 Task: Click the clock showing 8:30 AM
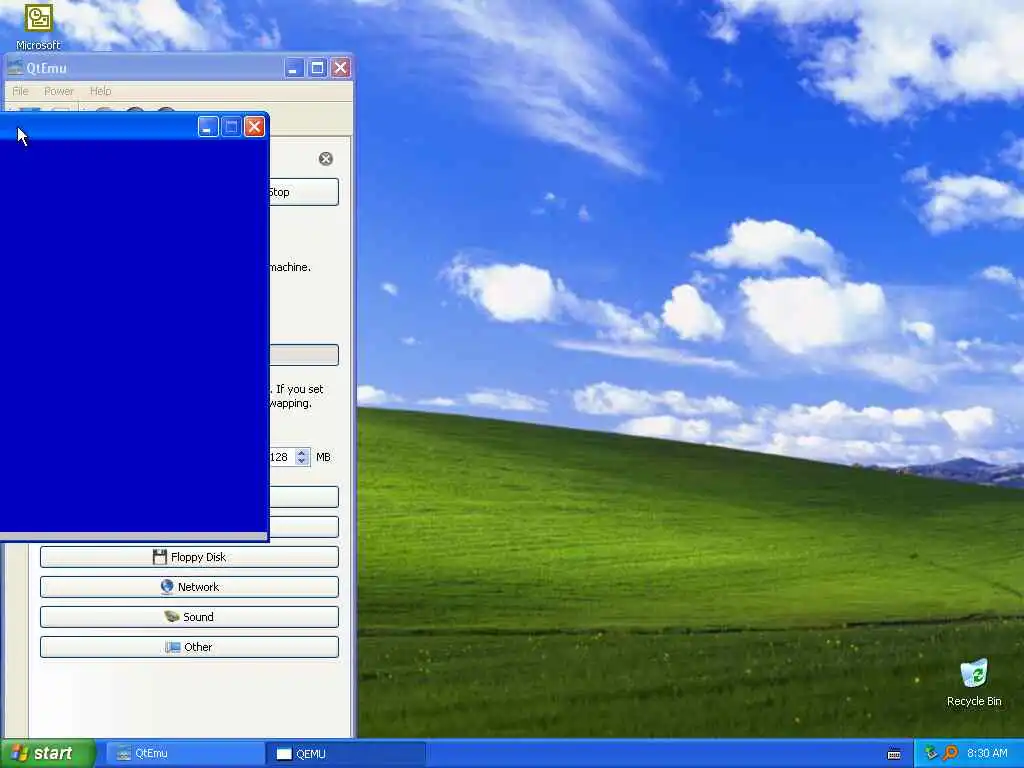coord(987,754)
